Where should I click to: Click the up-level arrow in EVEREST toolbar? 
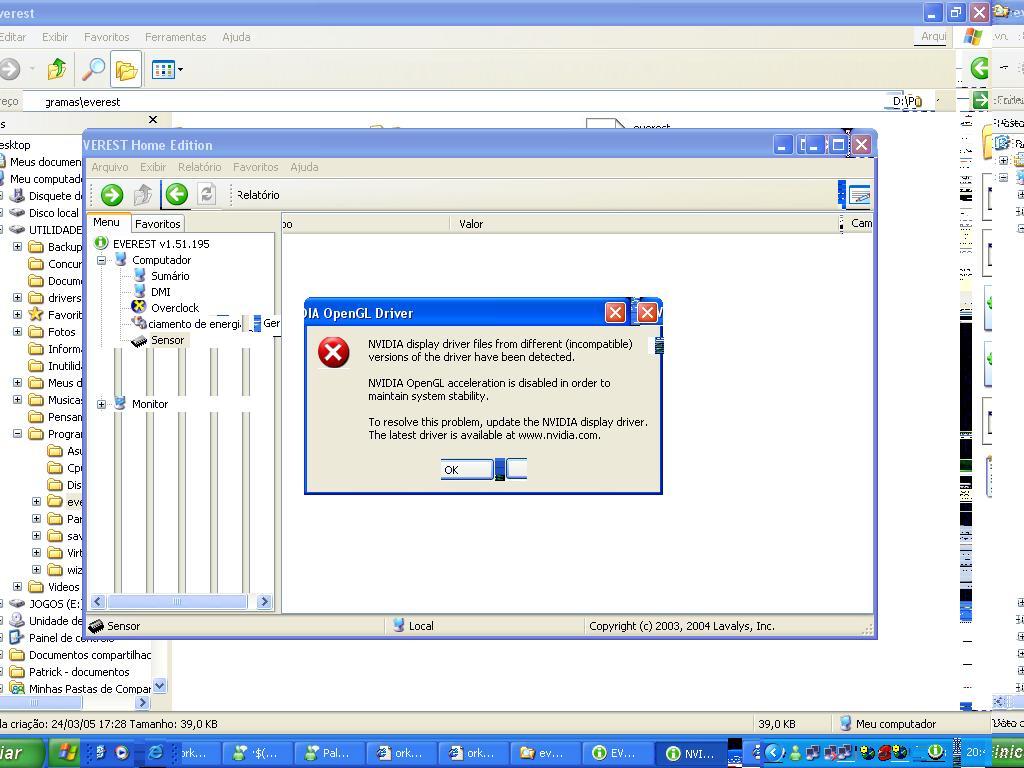click(x=143, y=195)
